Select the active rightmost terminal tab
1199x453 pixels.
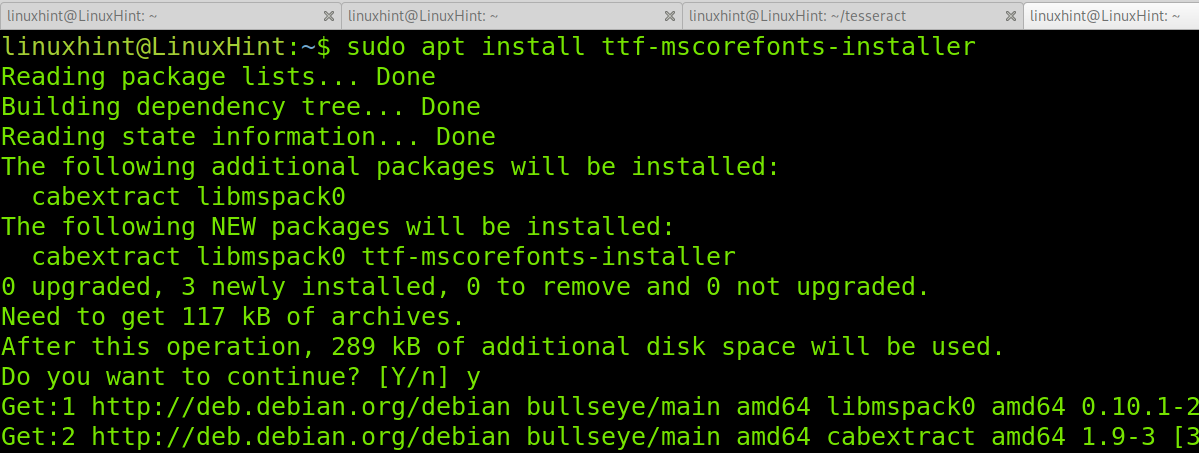click(1111, 15)
